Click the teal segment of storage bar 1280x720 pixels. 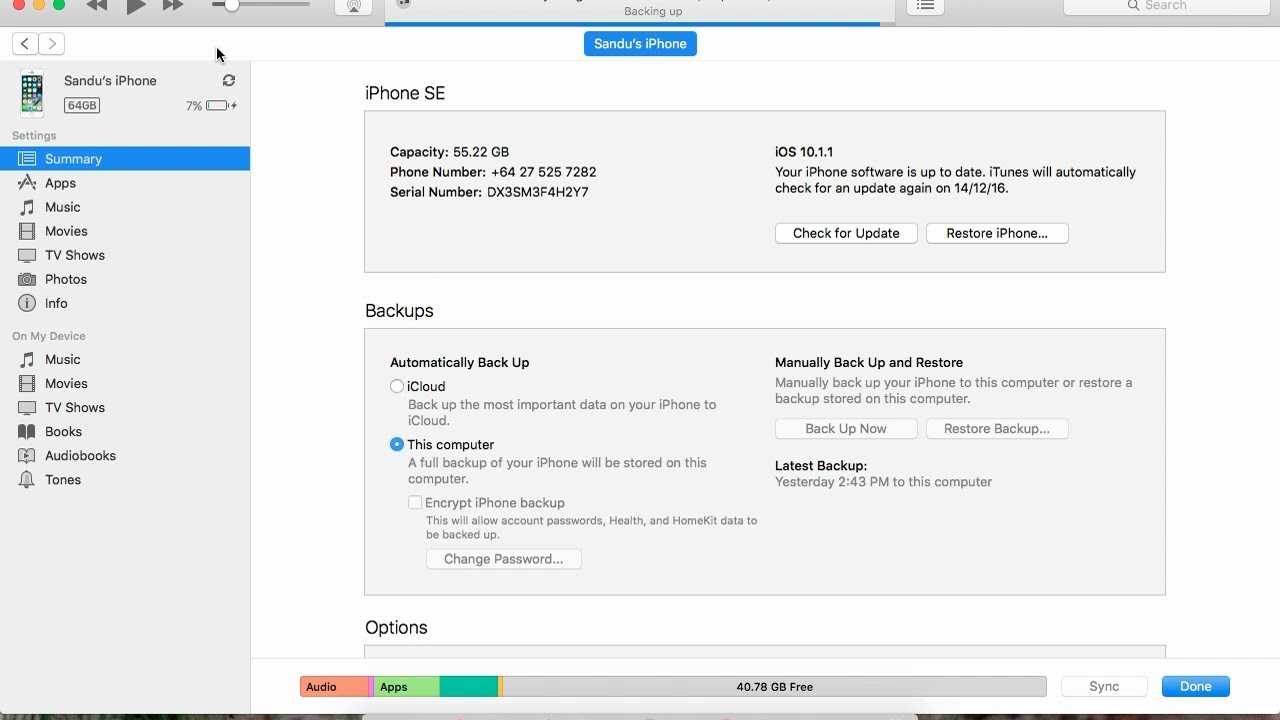tap(468, 686)
